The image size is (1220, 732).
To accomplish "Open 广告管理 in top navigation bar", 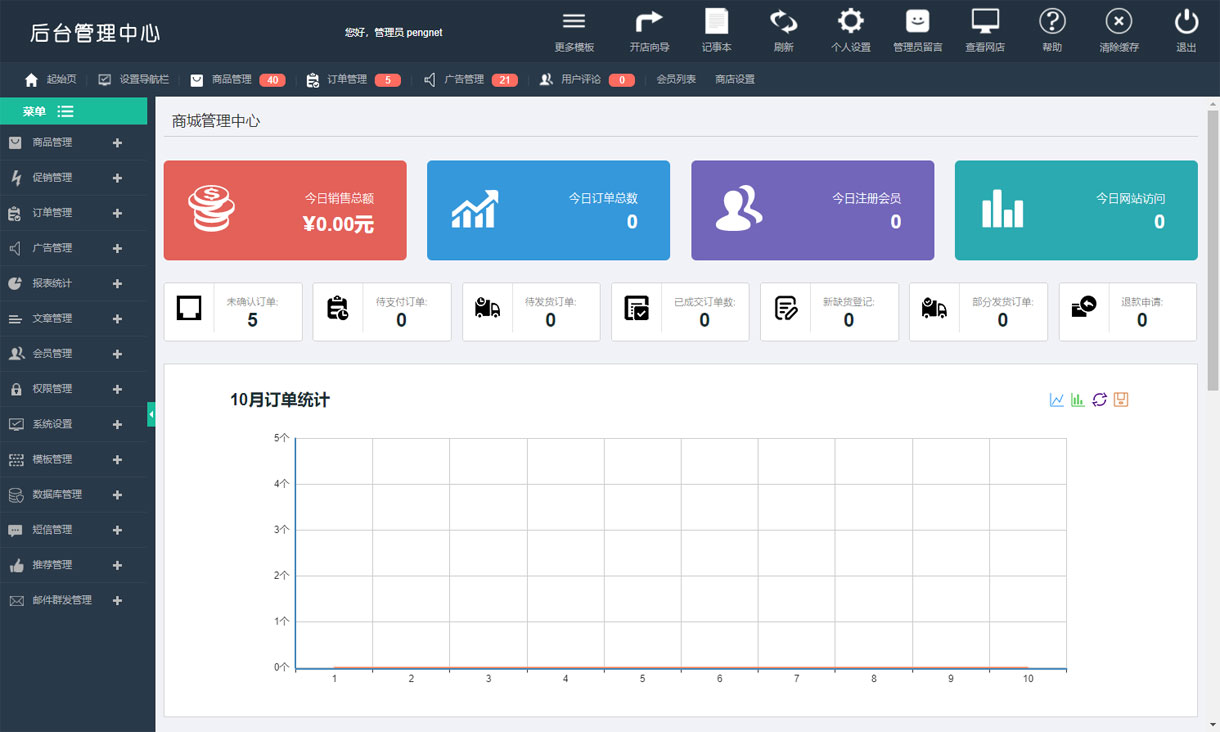I will point(464,80).
